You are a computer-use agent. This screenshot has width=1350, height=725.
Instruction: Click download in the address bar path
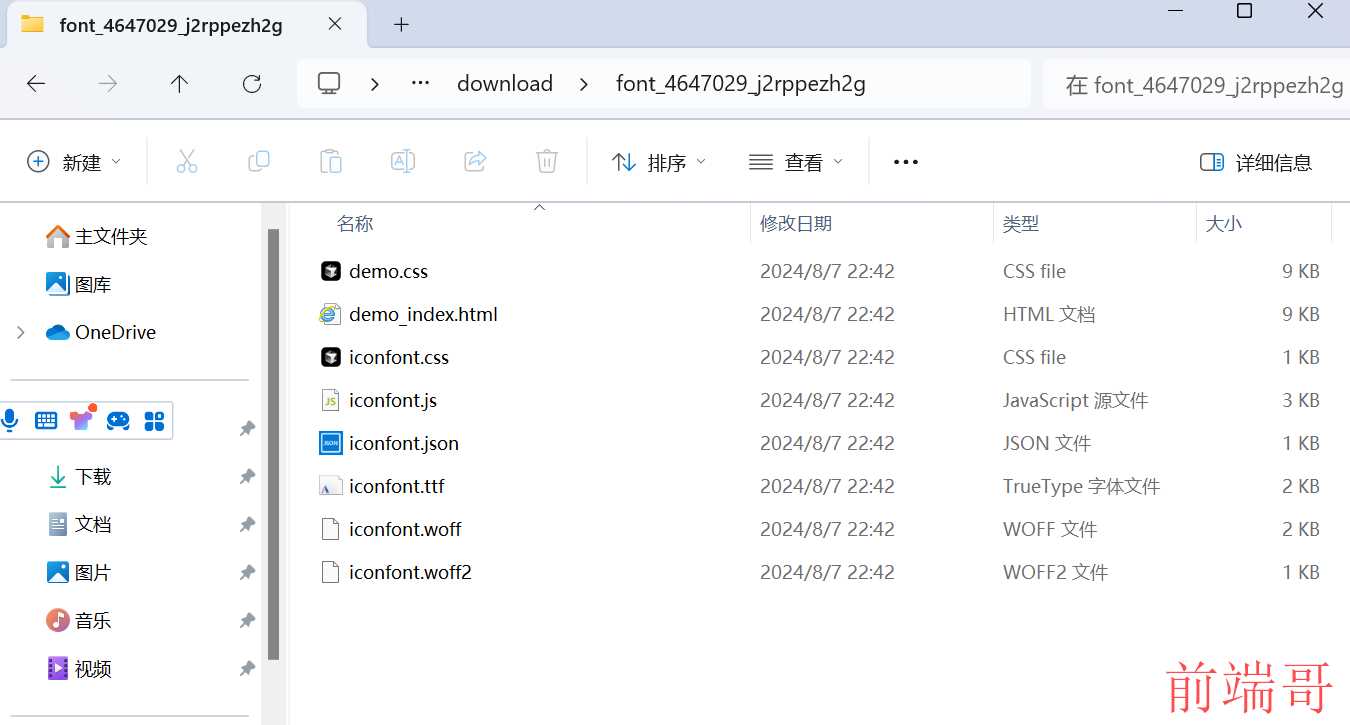click(x=505, y=84)
